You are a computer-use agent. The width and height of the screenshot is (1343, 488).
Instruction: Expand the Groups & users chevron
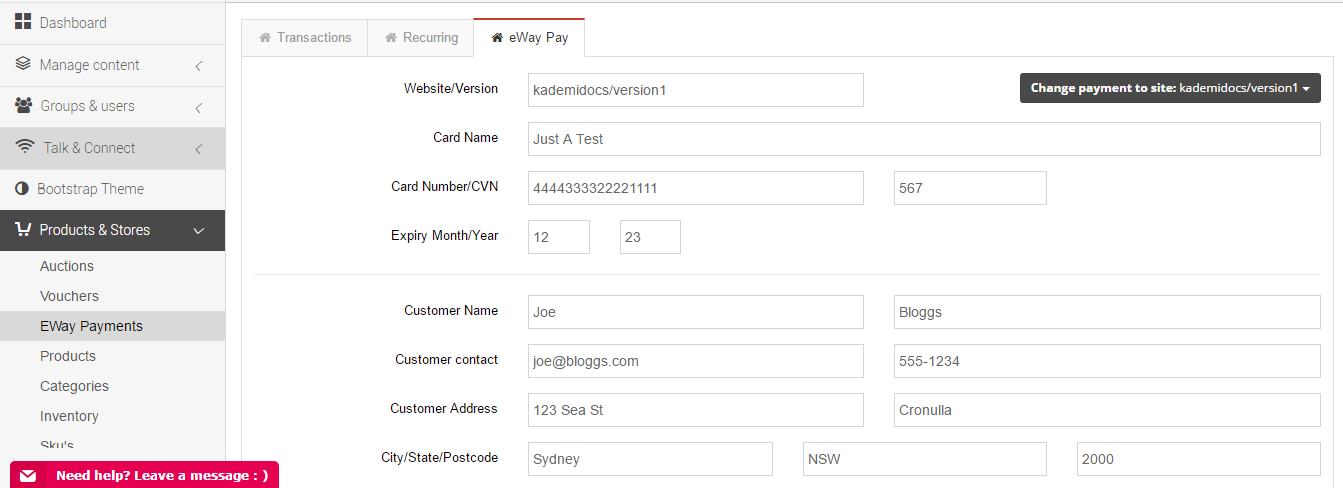point(199,107)
